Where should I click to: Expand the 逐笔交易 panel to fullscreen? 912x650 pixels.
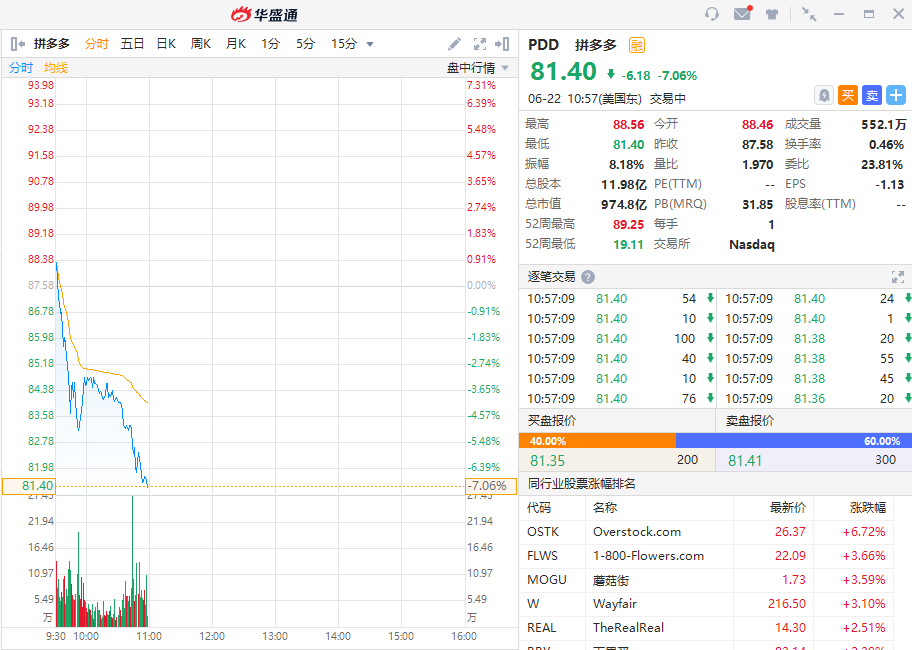tap(897, 277)
